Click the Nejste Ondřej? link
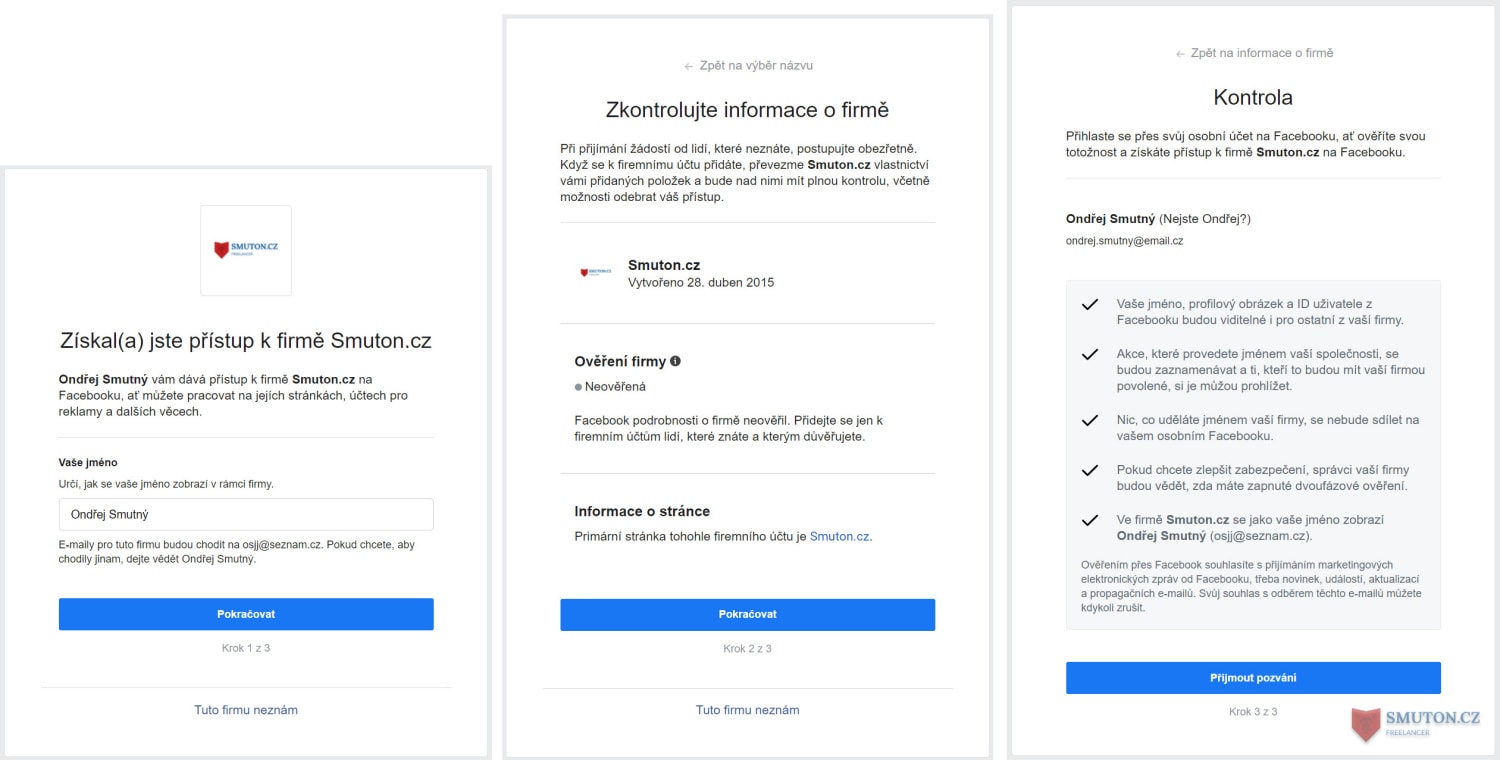Viewport: 1500px width, 760px height. [x=1204, y=218]
